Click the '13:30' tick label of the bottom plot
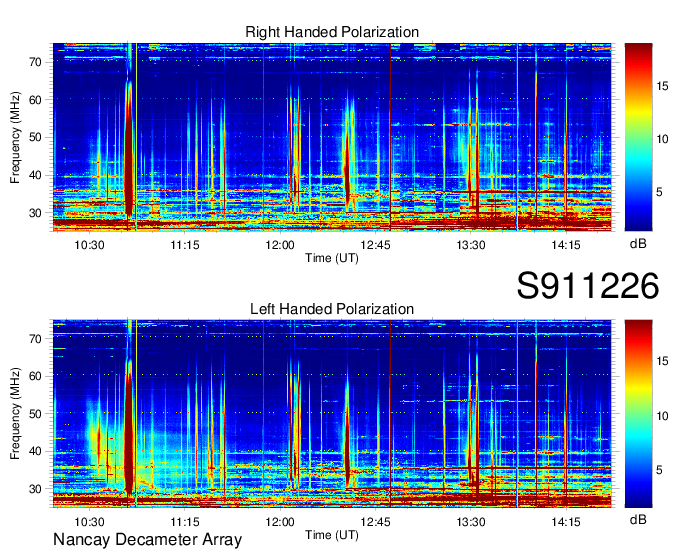The image size is (680, 552). click(471, 522)
